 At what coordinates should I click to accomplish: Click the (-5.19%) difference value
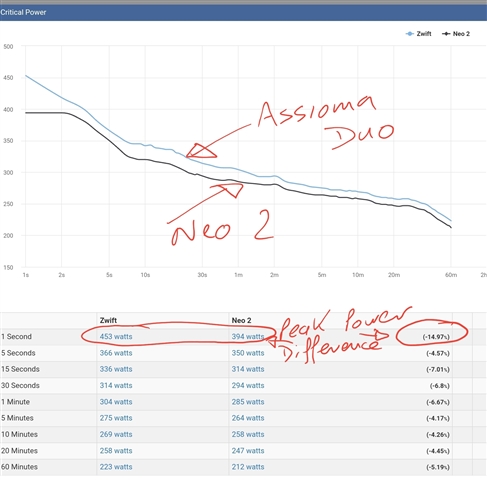tap(438, 467)
